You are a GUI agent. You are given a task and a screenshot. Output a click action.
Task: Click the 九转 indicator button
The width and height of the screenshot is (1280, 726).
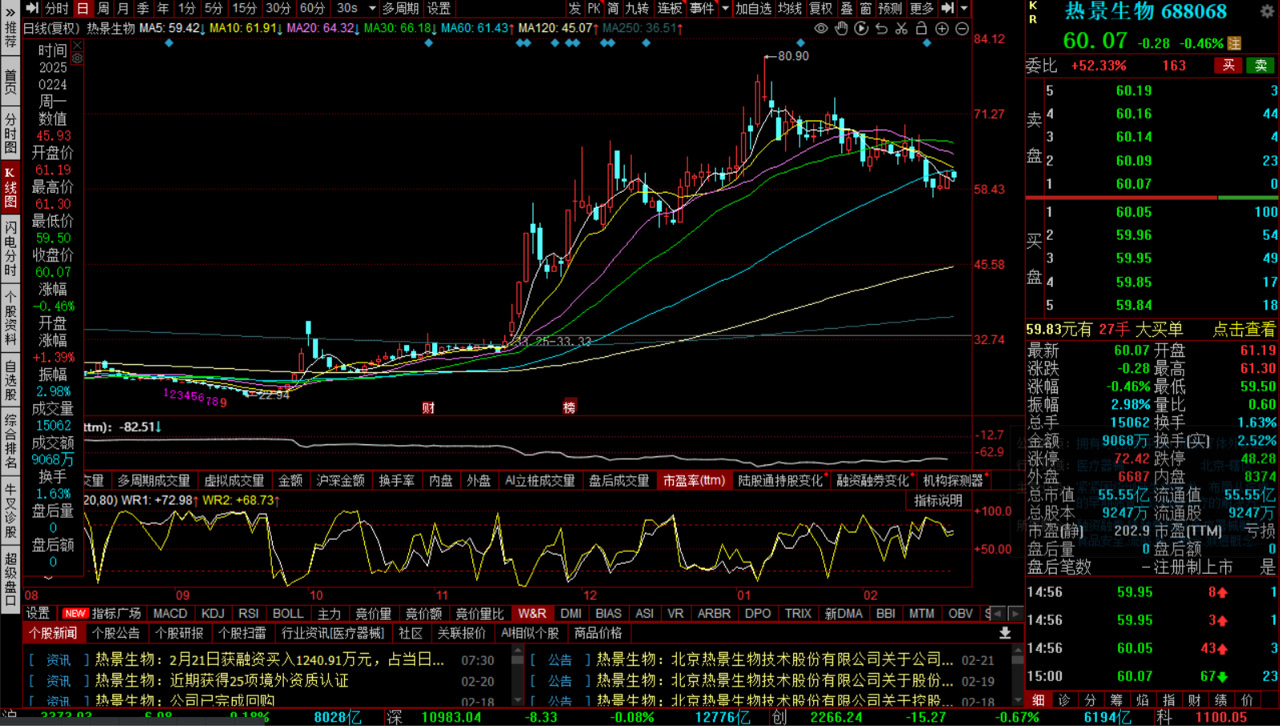pos(637,8)
